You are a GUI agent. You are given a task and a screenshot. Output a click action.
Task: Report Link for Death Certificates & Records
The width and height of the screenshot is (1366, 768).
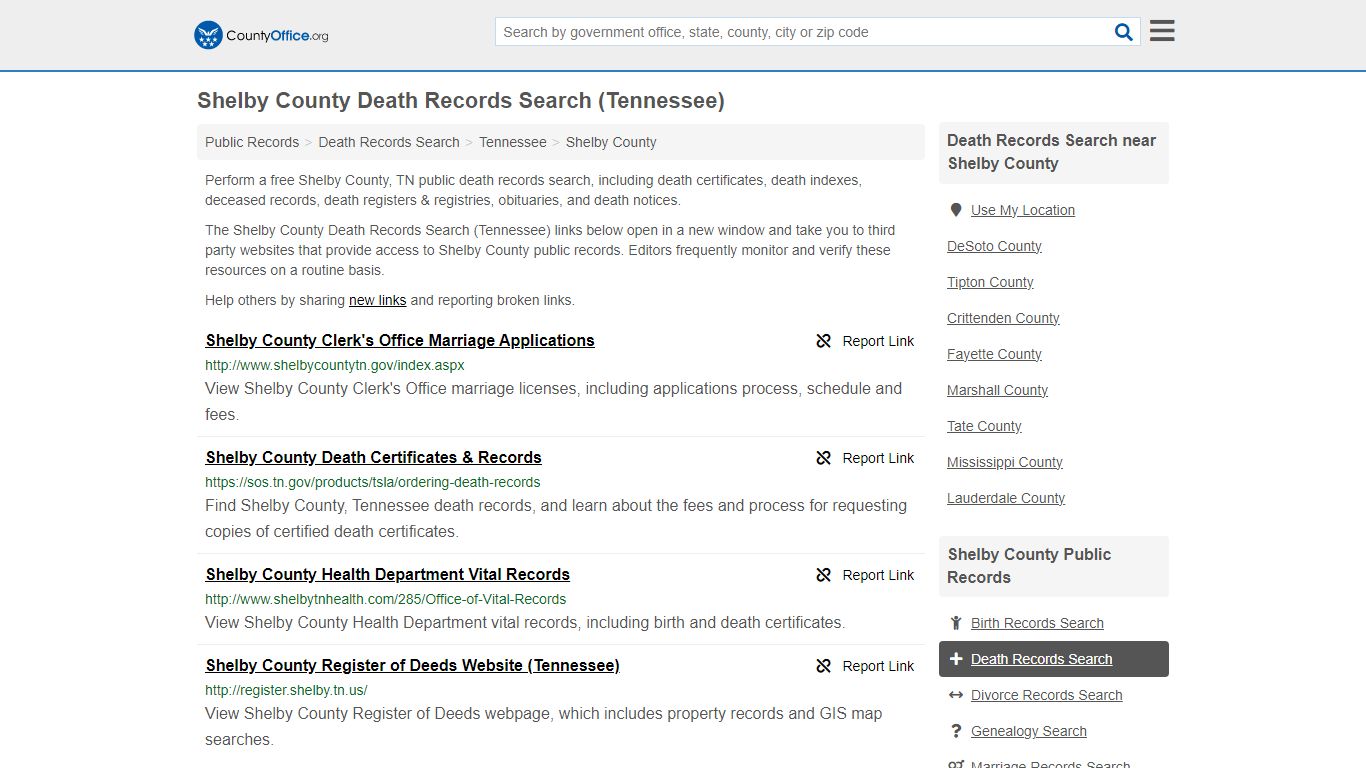pos(865,458)
